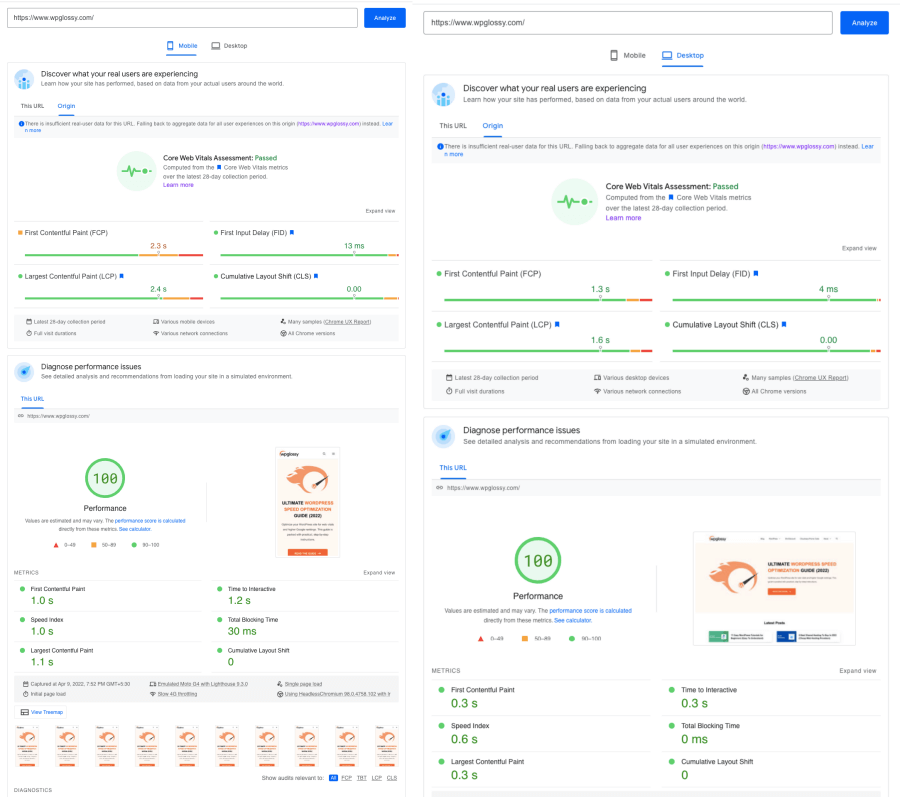Click the bookmark icon beside mobile First Input Delay
Viewport: 900px width, 797px height.
[x=292, y=232]
